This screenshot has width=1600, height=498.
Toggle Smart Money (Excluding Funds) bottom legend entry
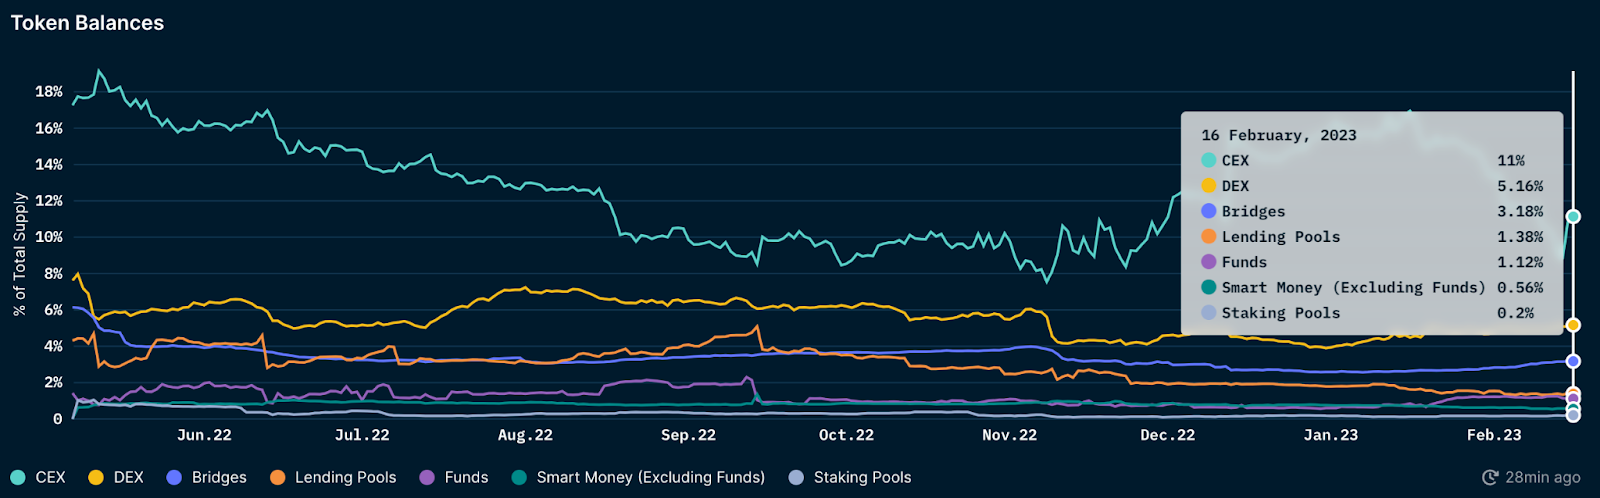tap(650, 477)
